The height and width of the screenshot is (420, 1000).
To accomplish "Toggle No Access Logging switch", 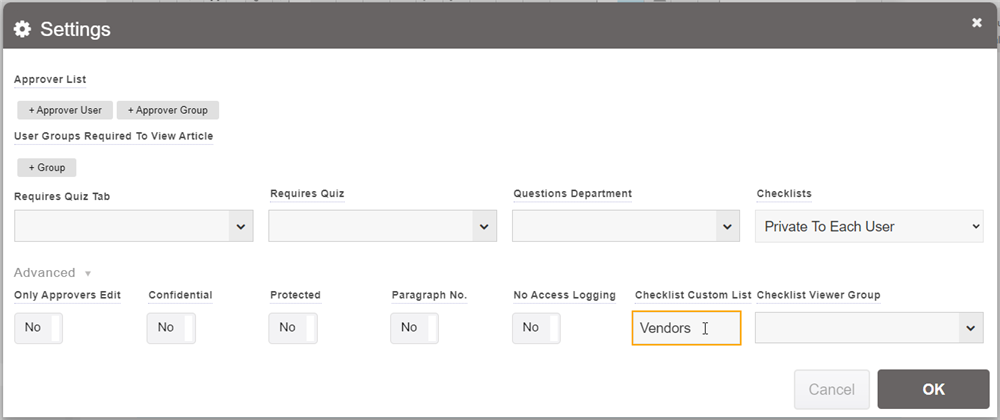I will pos(536,327).
